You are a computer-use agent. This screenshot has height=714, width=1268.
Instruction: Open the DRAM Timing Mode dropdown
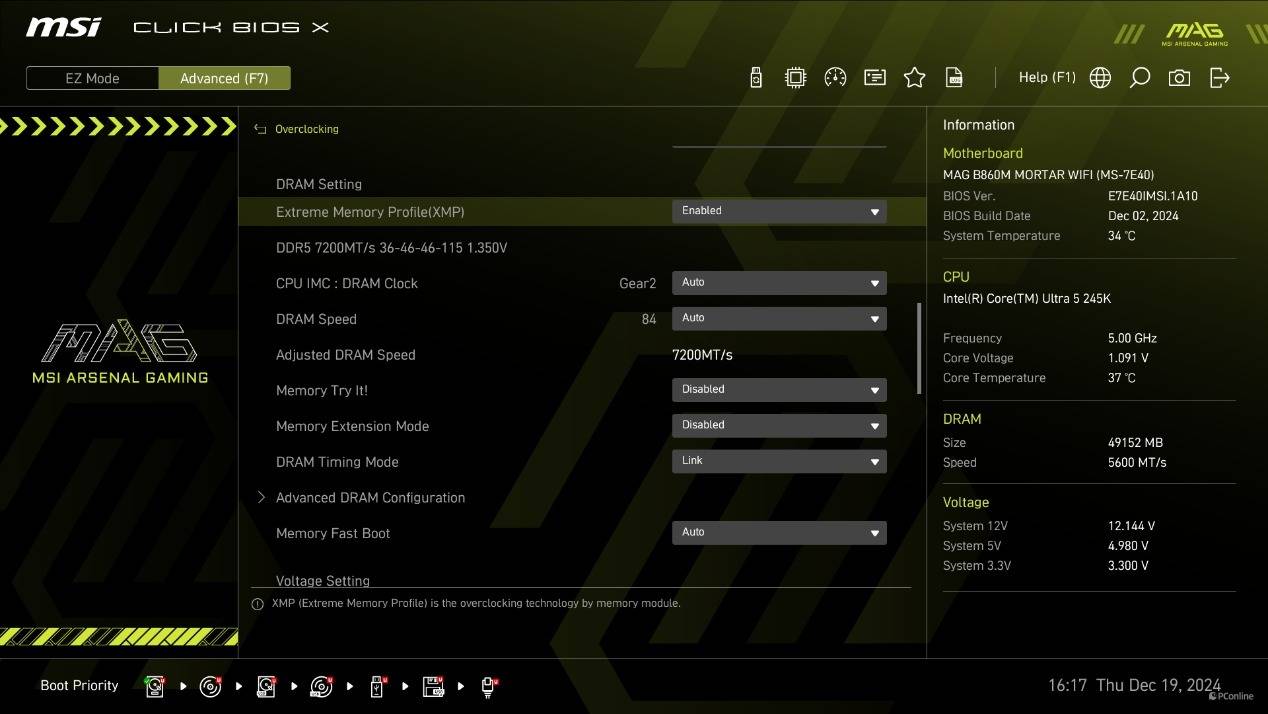pyautogui.click(x=778, y=461)
